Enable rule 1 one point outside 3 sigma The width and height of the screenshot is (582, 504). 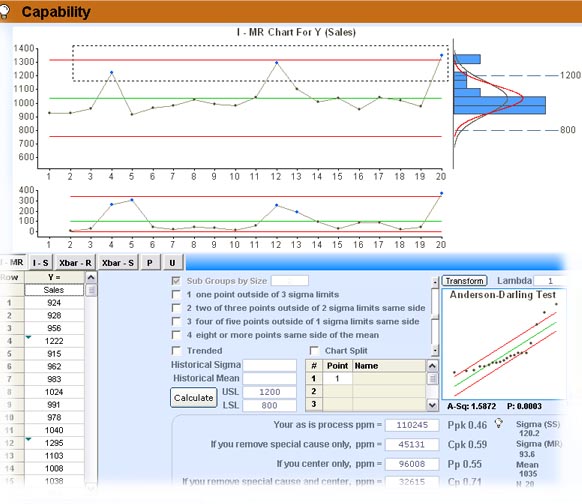point(176,295)
